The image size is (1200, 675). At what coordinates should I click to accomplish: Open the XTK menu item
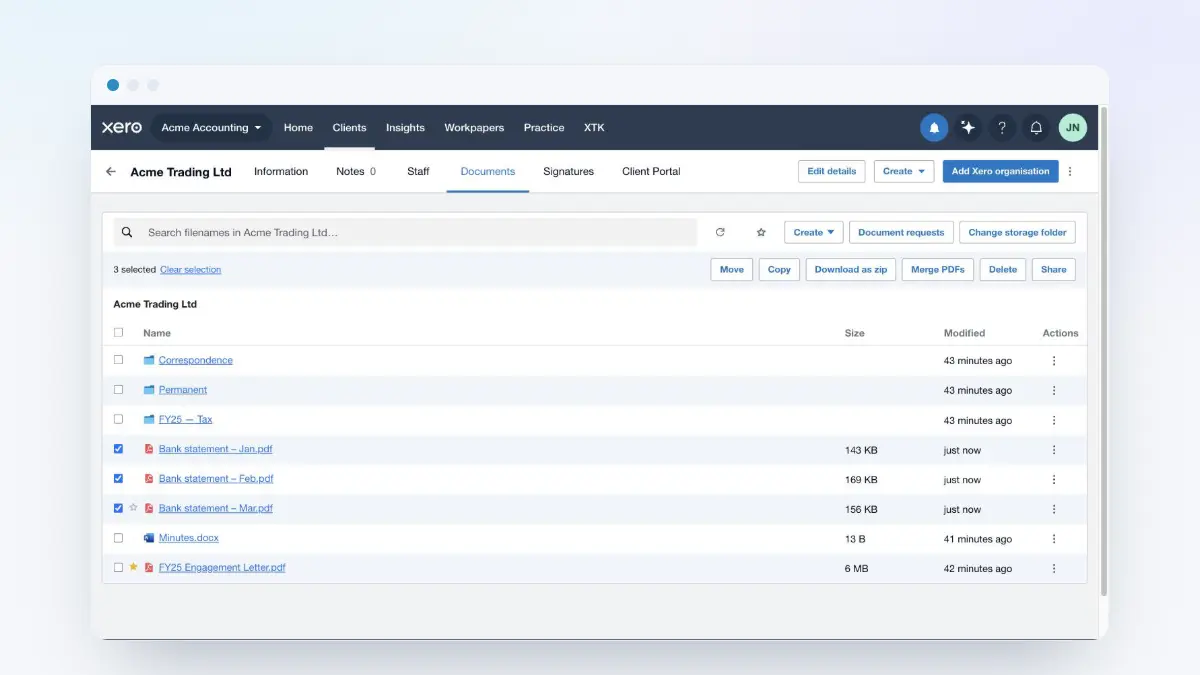tap(594, 128)
